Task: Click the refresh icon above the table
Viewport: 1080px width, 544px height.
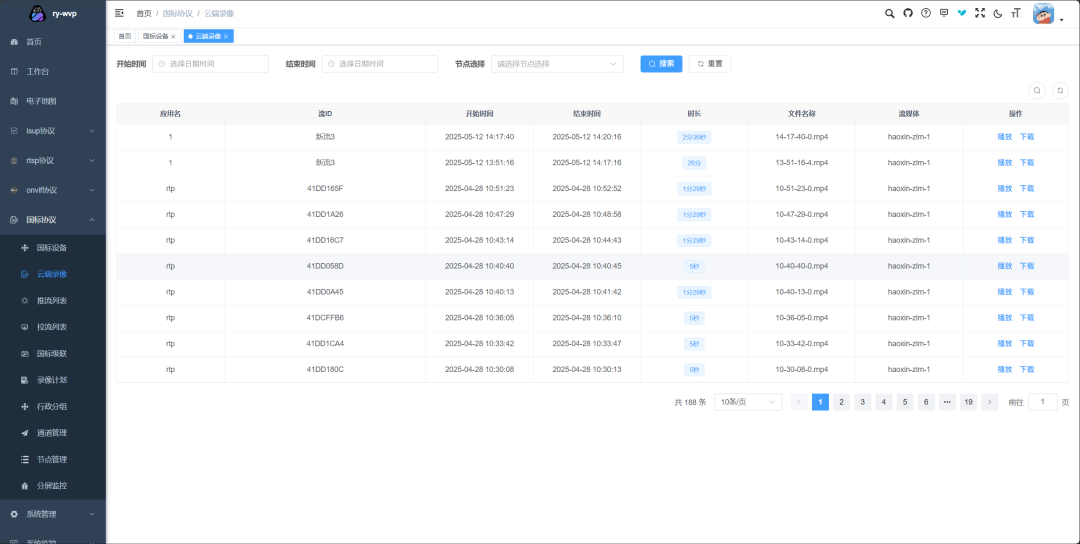Action: [1060, 90]
